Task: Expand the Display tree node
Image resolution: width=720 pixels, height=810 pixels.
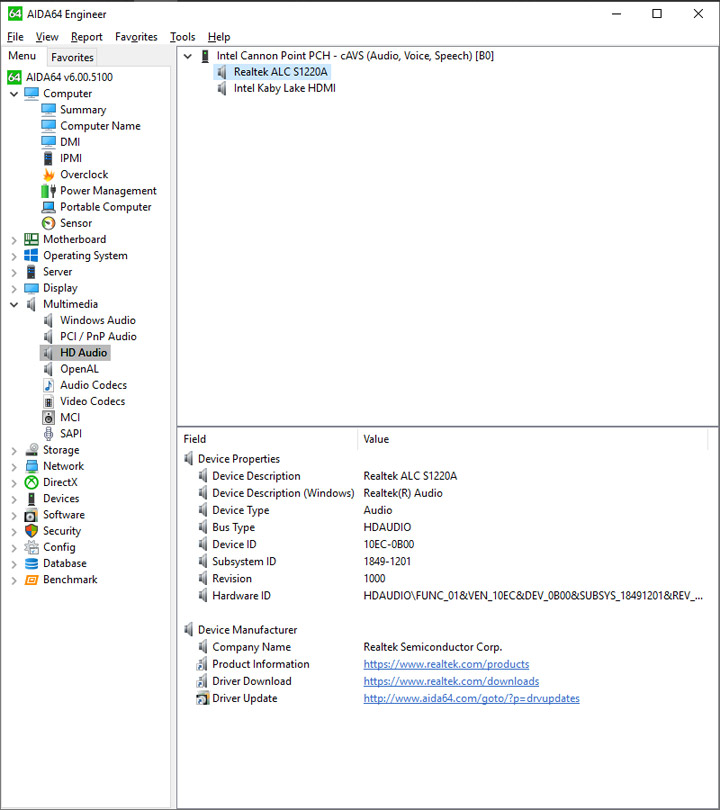Action: 14,288
